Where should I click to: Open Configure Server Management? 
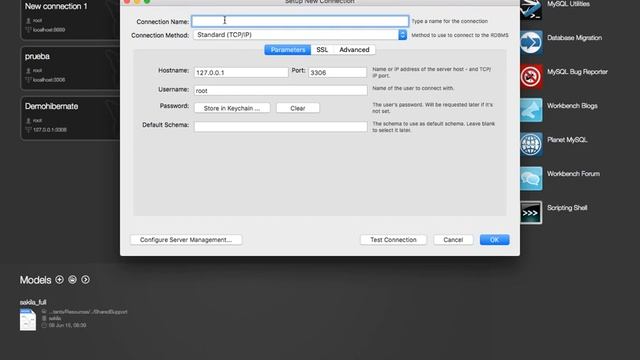click(x=186, y=240)
